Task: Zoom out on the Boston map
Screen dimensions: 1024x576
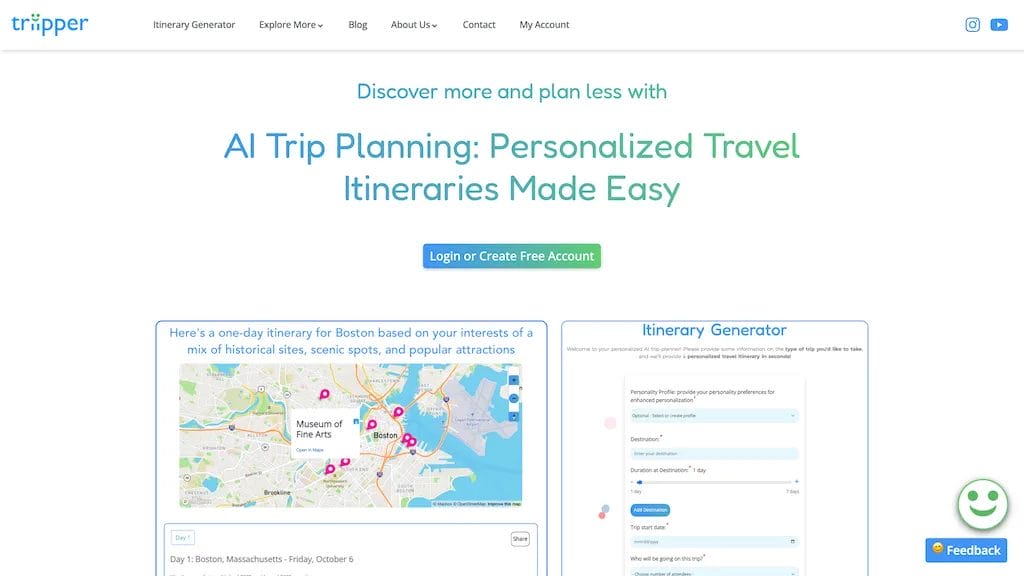Action: 514,398
